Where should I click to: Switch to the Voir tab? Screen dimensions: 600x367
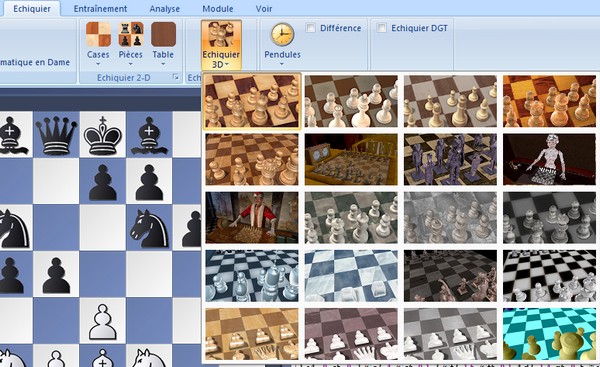click(x=264, y=8)
